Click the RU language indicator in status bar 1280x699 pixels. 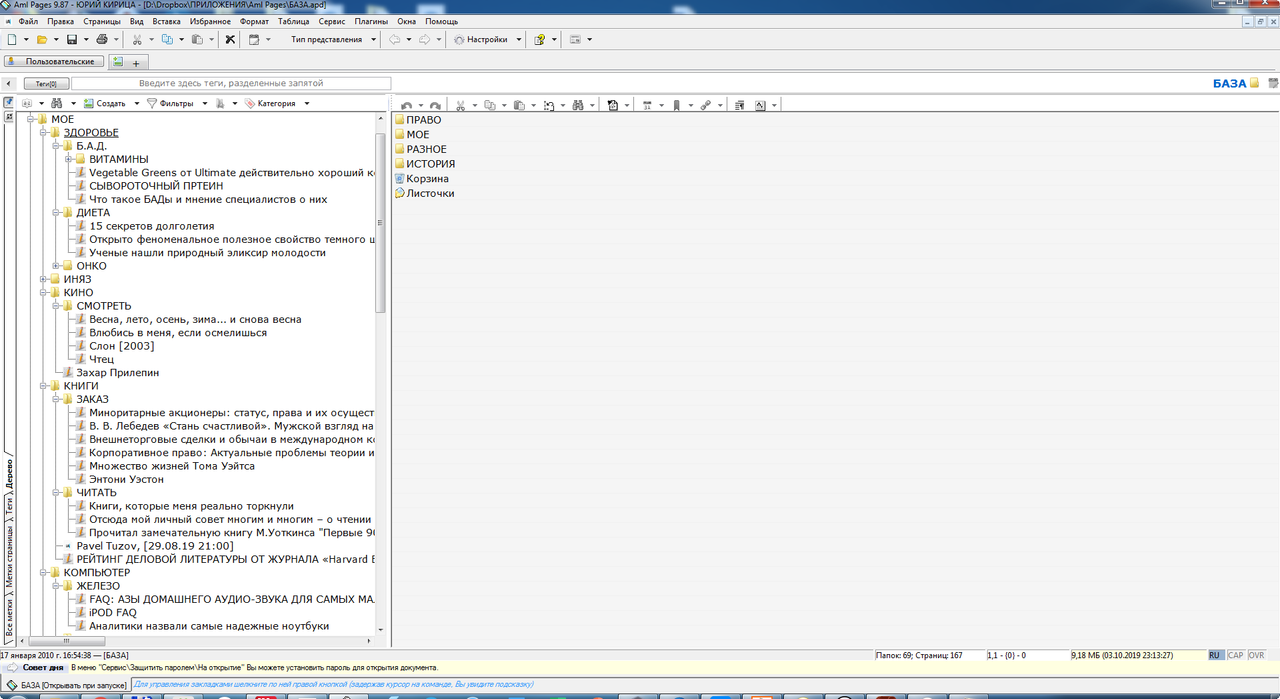(x=1215, y=655)
